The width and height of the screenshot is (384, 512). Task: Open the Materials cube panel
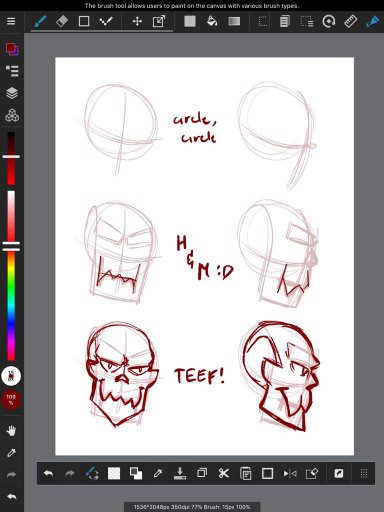pyautogui.click(x=12, y=115)
